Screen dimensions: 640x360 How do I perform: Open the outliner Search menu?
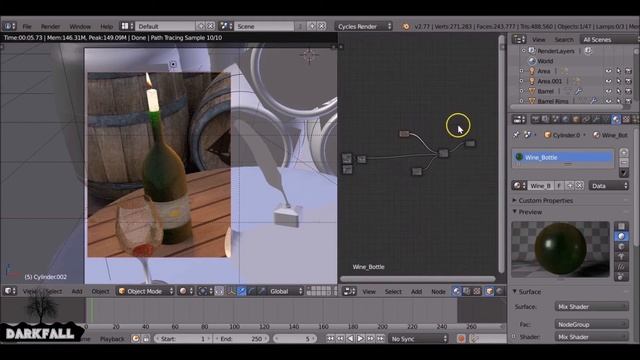[x=564, y=40]
